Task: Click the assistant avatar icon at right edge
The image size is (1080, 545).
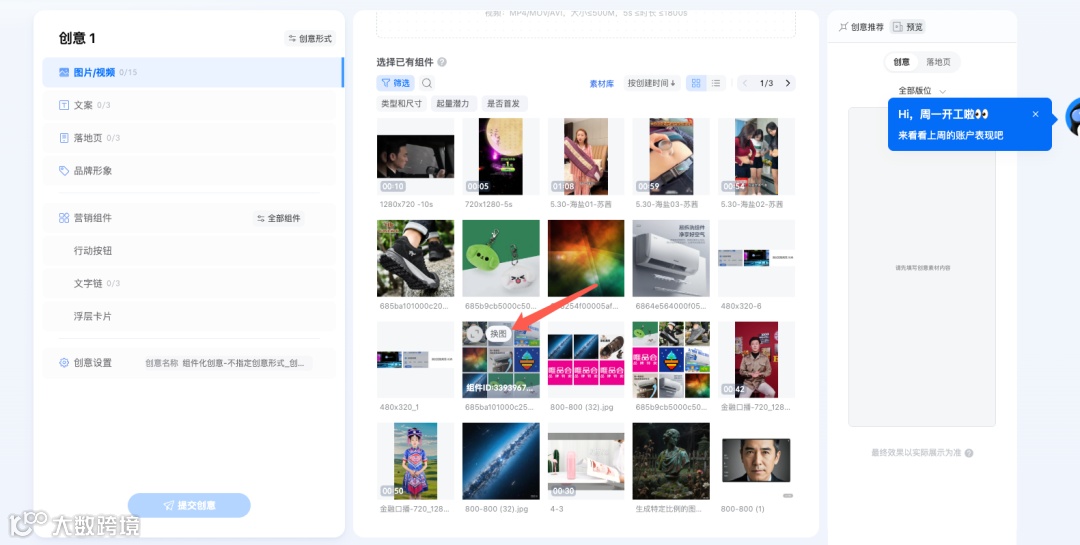Action: point(1073,116)
